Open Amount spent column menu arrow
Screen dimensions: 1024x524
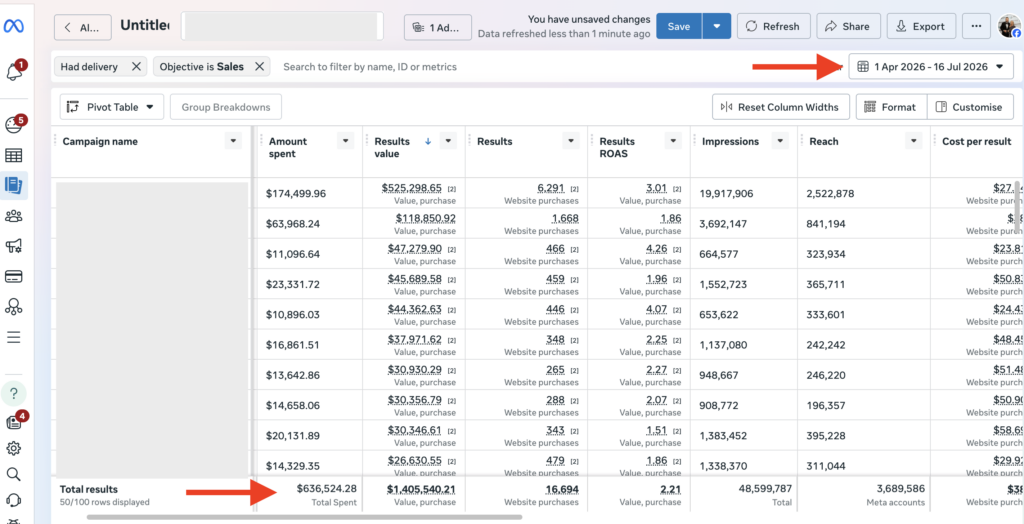[345, 140]
